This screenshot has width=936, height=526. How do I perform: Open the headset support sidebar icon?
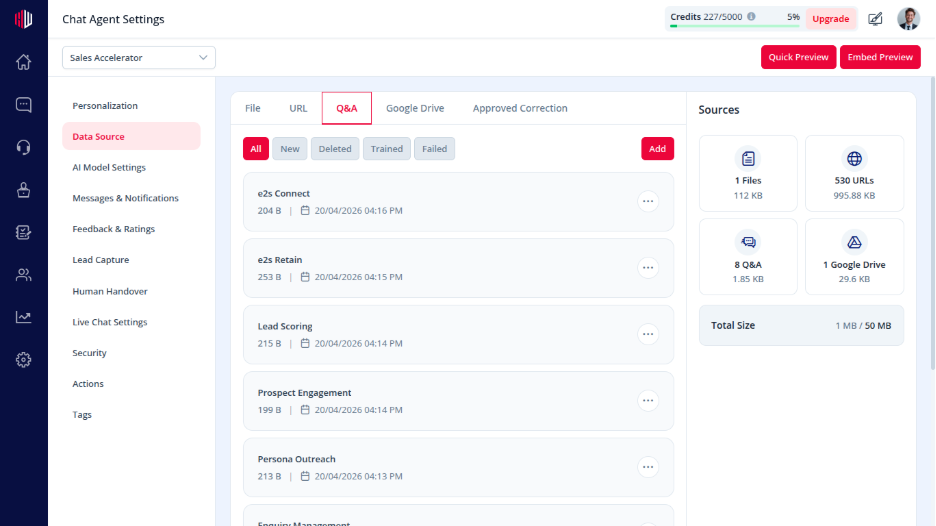[x=23, y=147]
